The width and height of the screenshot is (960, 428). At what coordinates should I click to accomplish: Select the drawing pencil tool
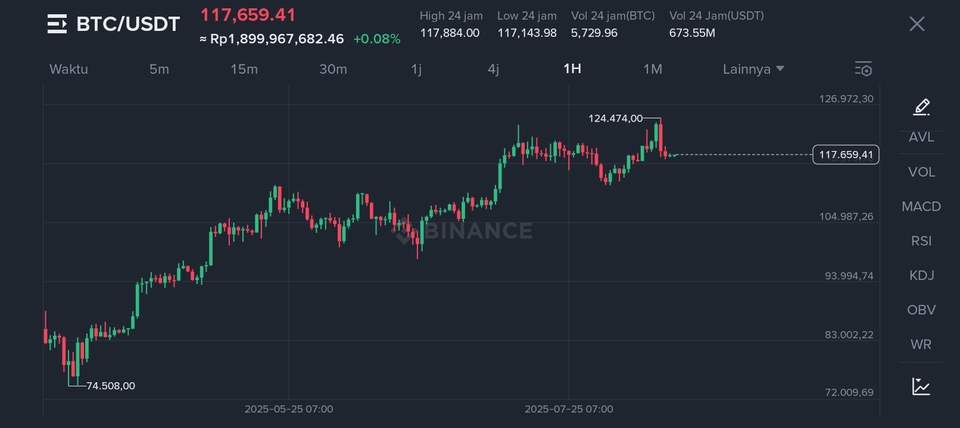pyautogui.click(x=921, y=107)
